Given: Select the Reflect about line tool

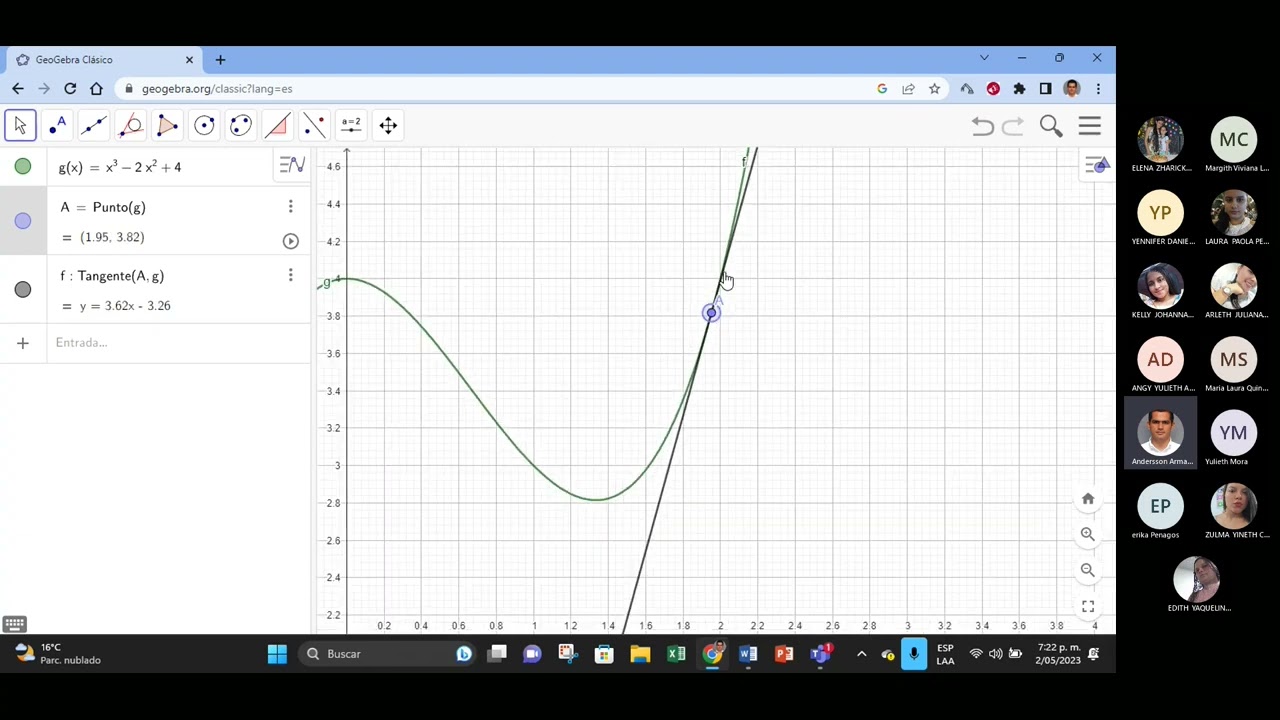Looking at the screenshot, I should tap(314, 125).
